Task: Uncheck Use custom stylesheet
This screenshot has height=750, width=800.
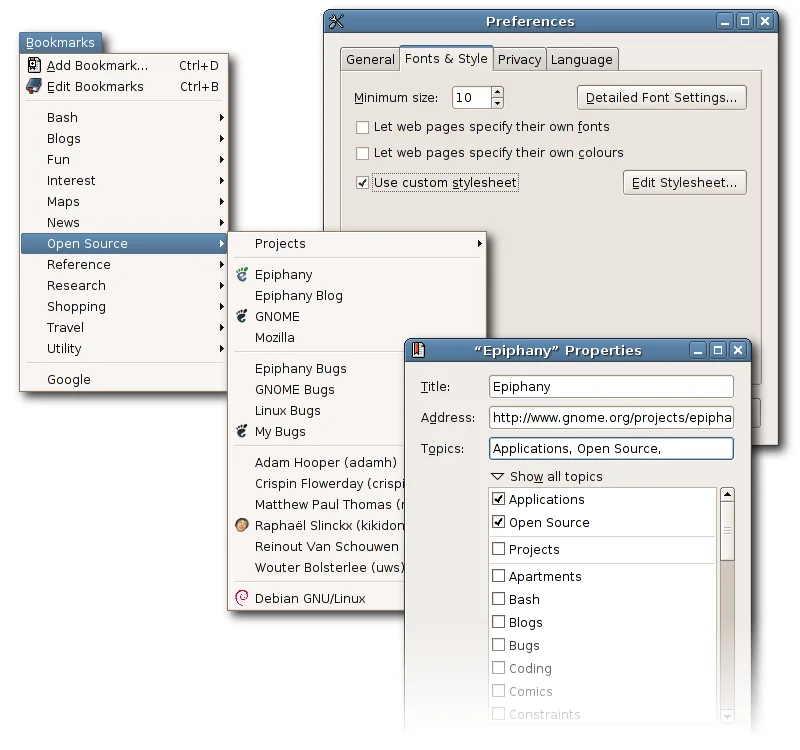Action: 363,183
